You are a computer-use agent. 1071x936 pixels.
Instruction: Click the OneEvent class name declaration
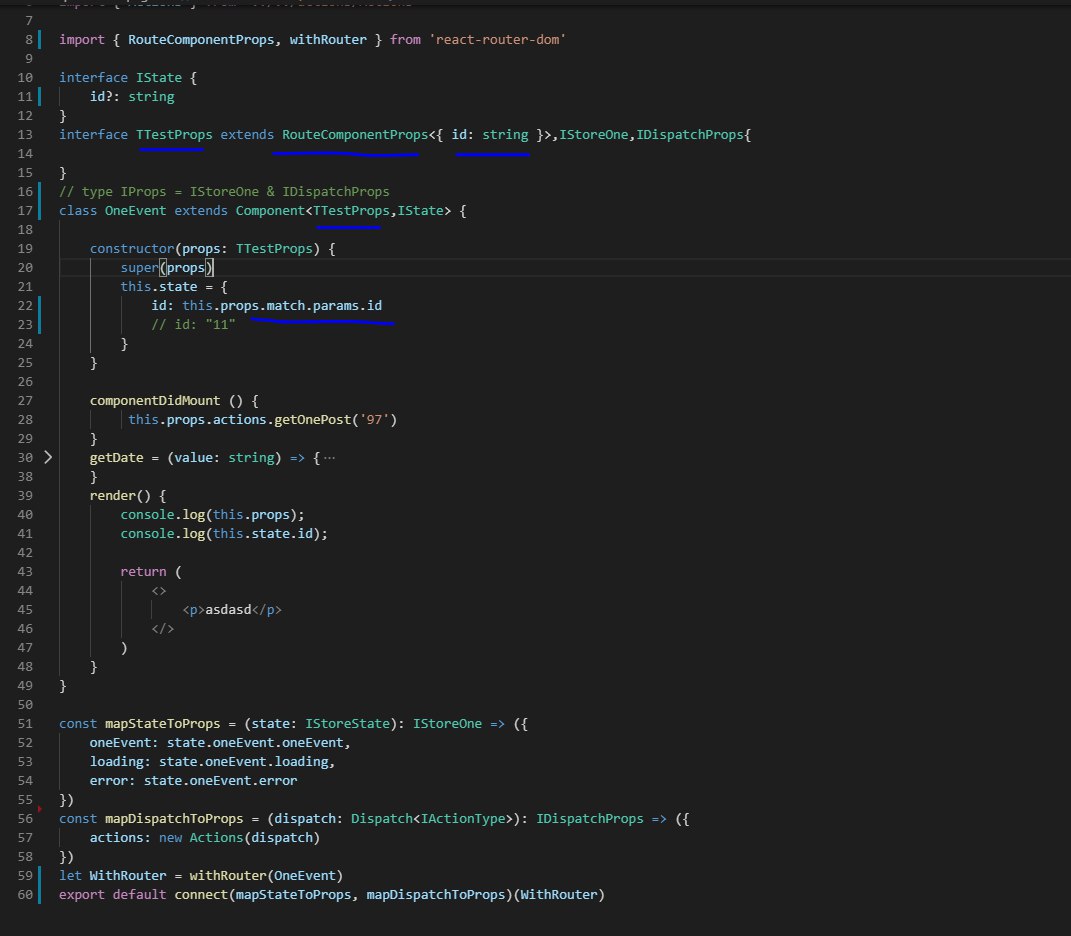[135, 210]
